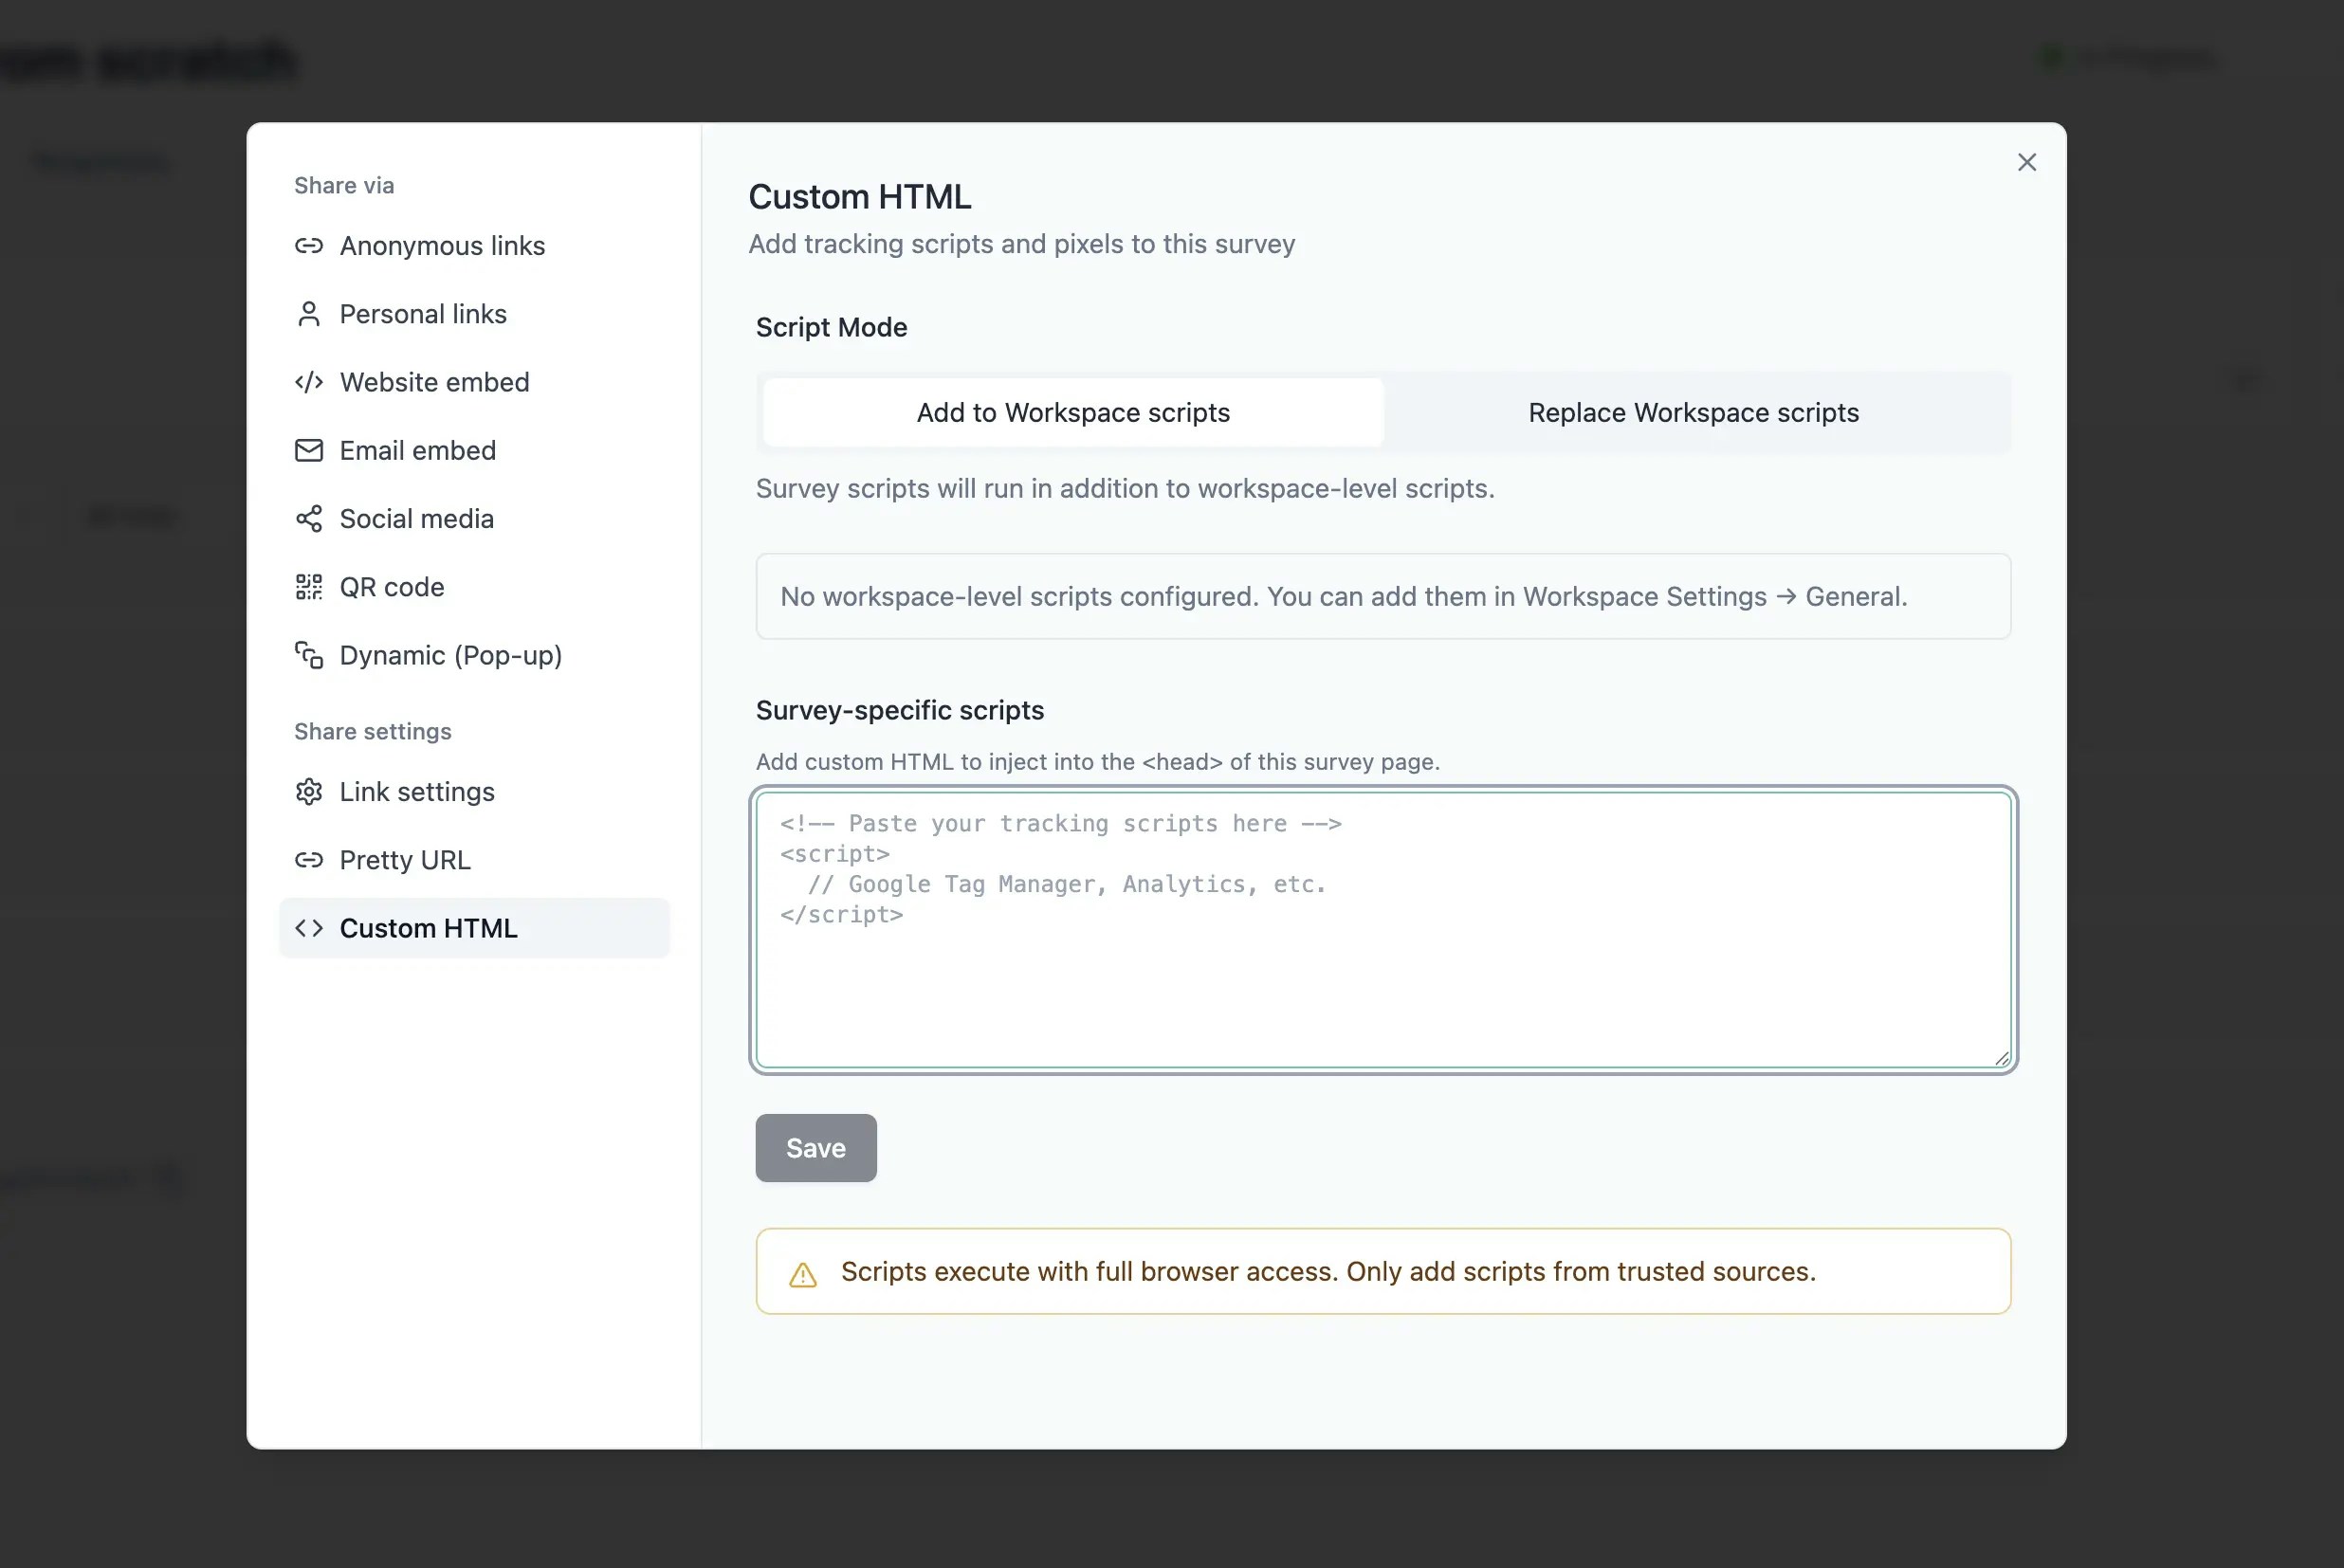The image size is (2344, 1568).
Task: Click inside the tracking scripts text area
Action: click(x=1383, y=930)
